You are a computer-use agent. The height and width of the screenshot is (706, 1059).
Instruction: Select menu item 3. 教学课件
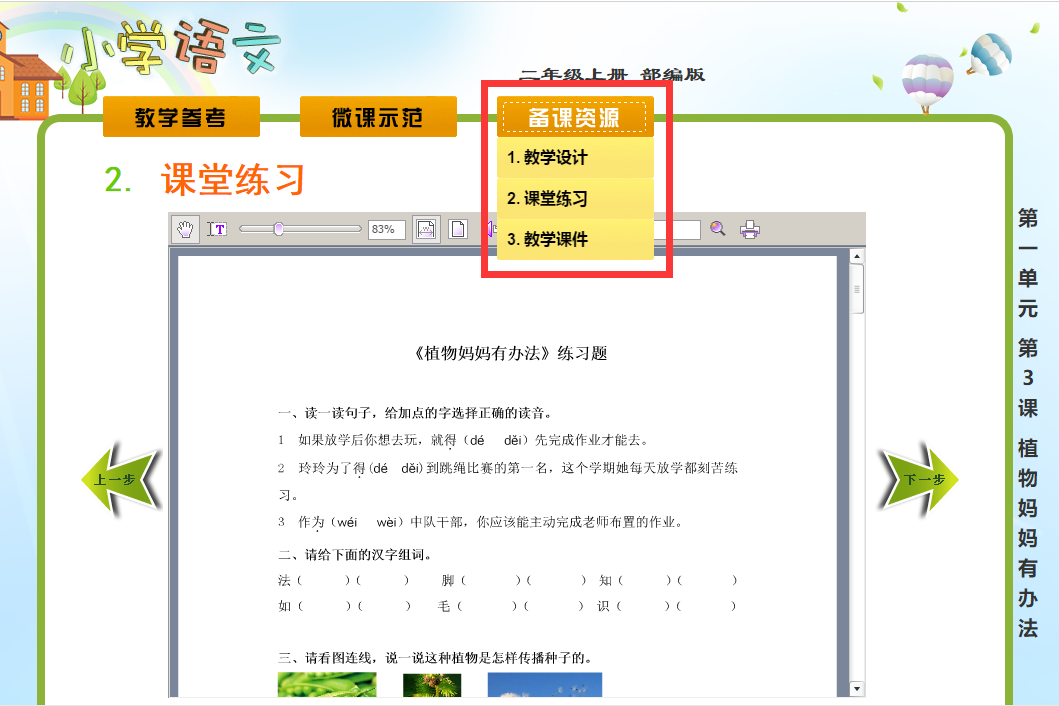[575, 239]
